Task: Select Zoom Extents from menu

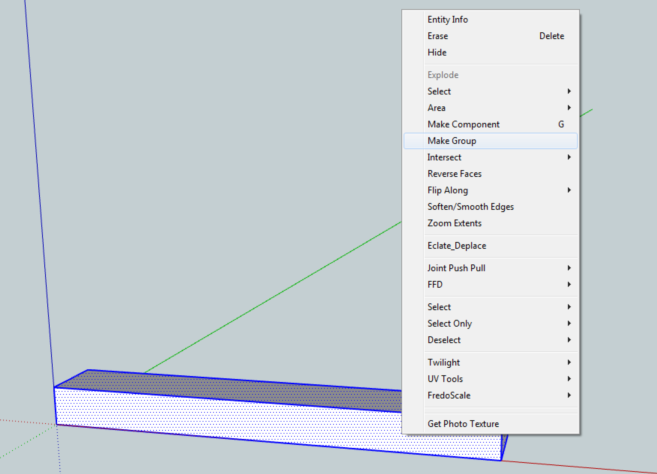Action: [x=454, y=223]
